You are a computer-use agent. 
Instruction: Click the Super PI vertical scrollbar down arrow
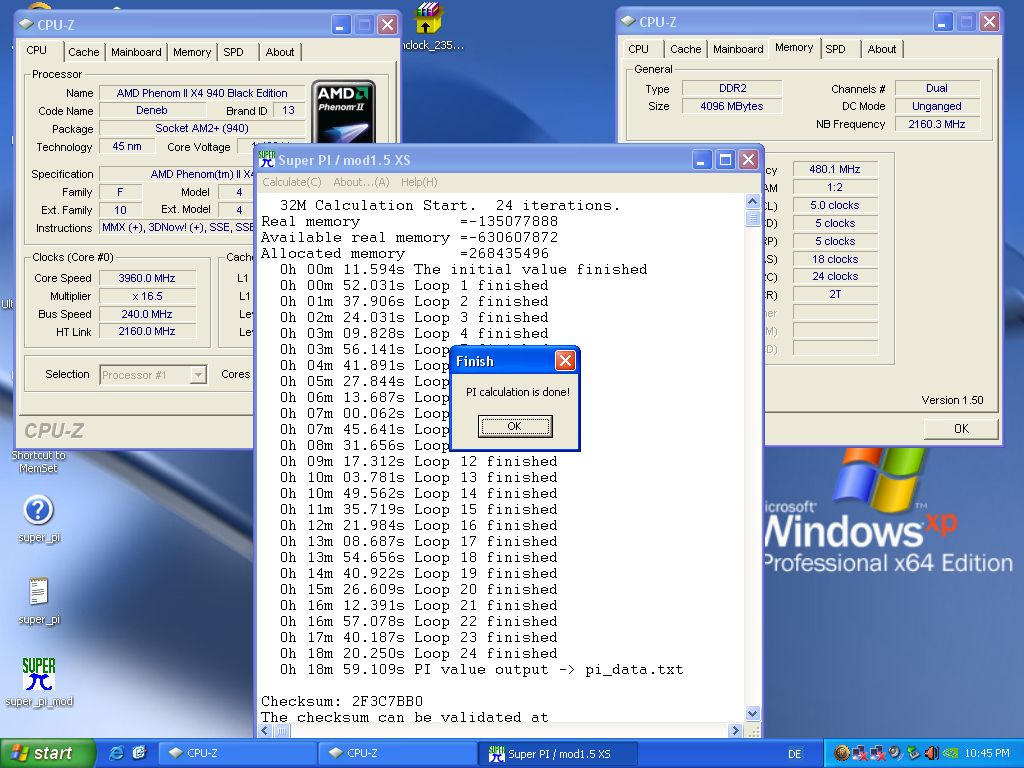click(752, 714)
